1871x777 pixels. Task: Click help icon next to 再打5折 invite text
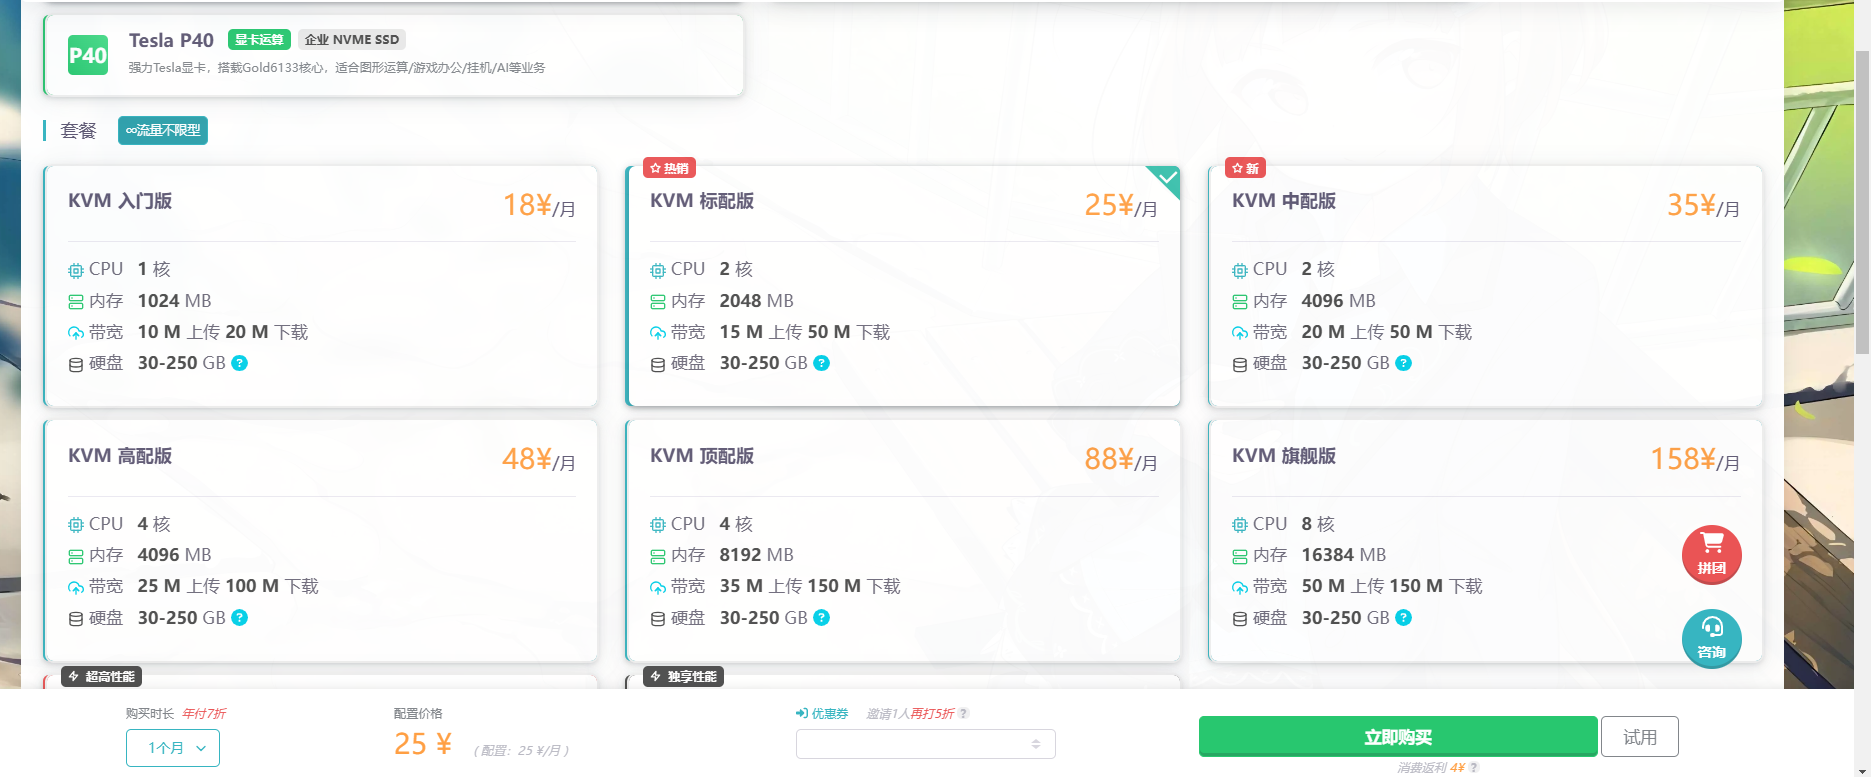[964, 714]
